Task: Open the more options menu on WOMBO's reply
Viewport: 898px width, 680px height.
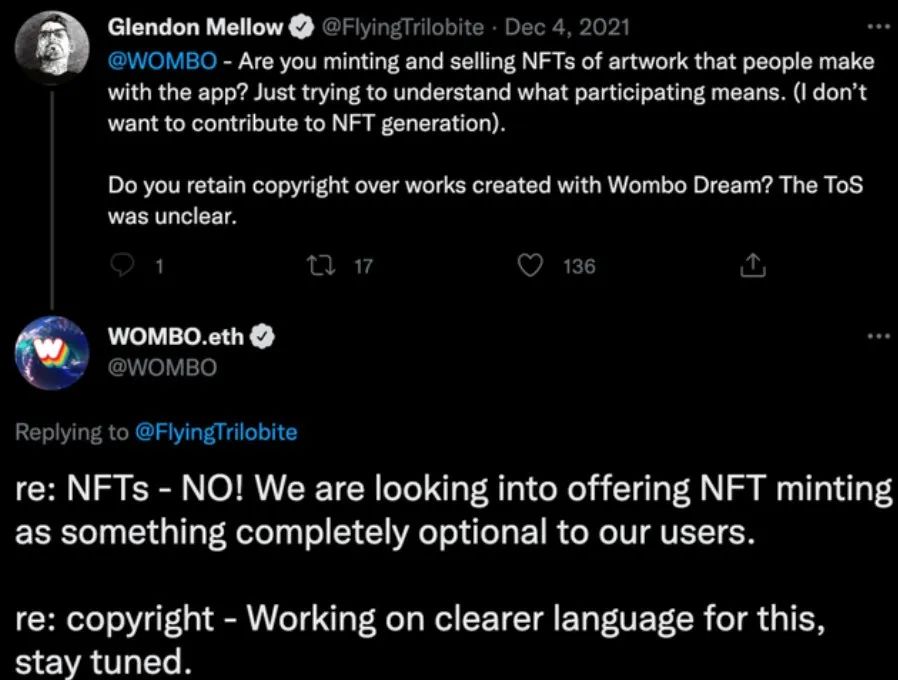Action: [879, 336]
